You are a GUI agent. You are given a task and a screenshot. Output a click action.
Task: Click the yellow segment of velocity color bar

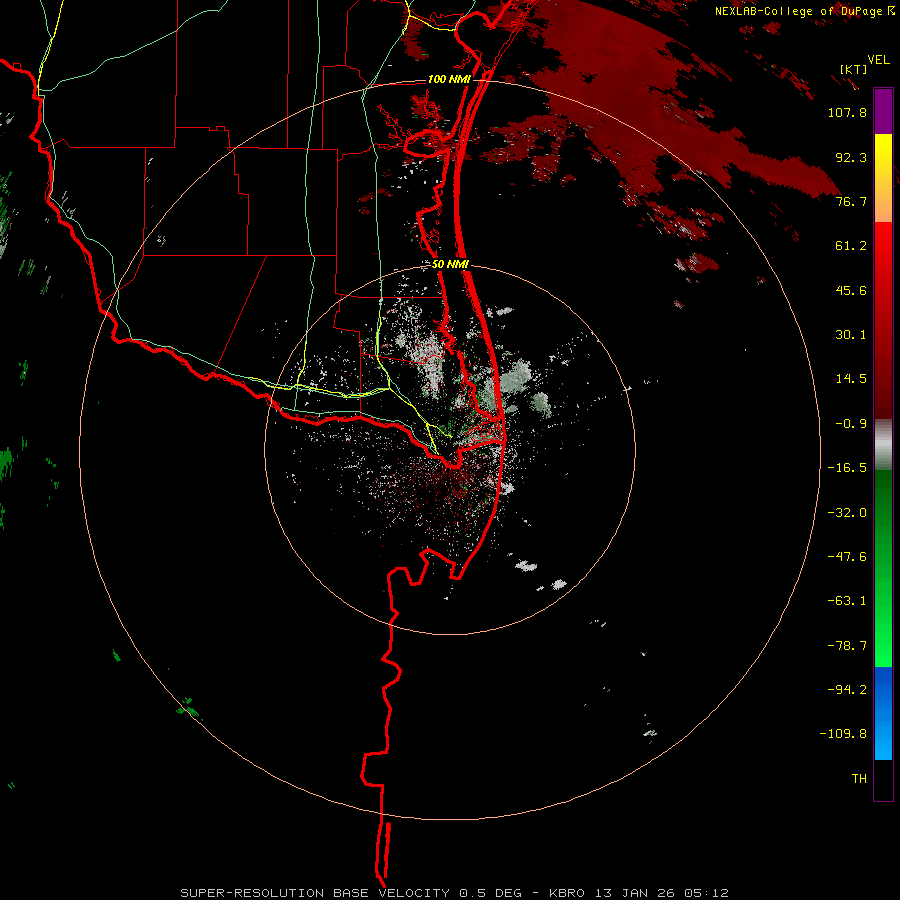(883, 178)
